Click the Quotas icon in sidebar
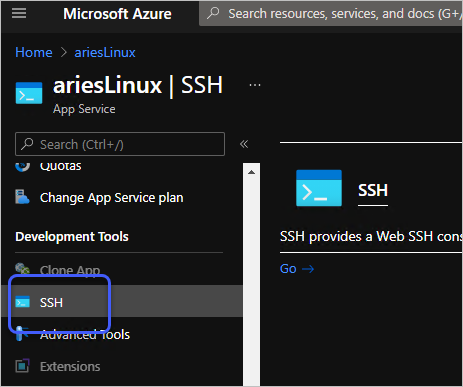 point(22,166)
